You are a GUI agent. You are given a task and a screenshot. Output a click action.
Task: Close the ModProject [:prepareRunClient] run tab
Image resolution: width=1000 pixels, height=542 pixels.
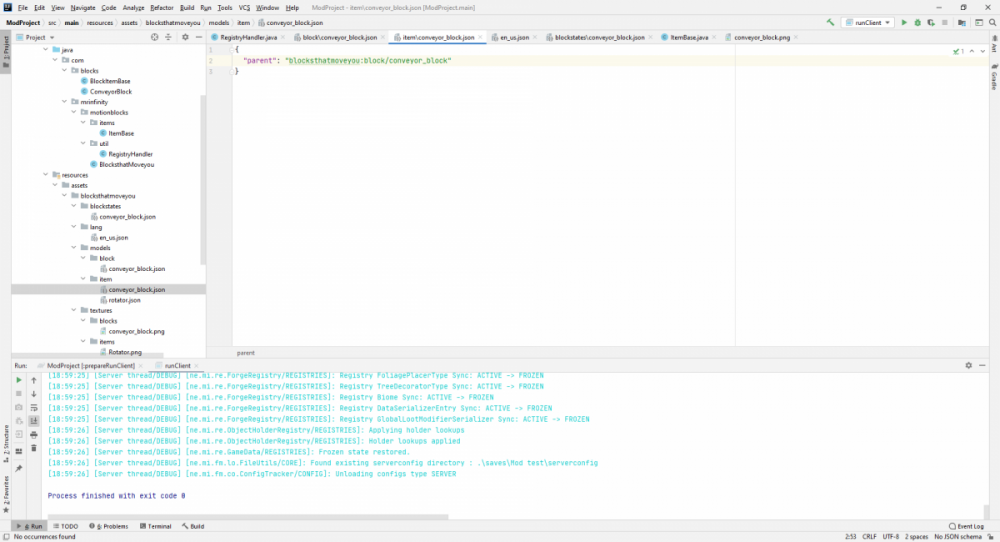[x=141, y=366]
